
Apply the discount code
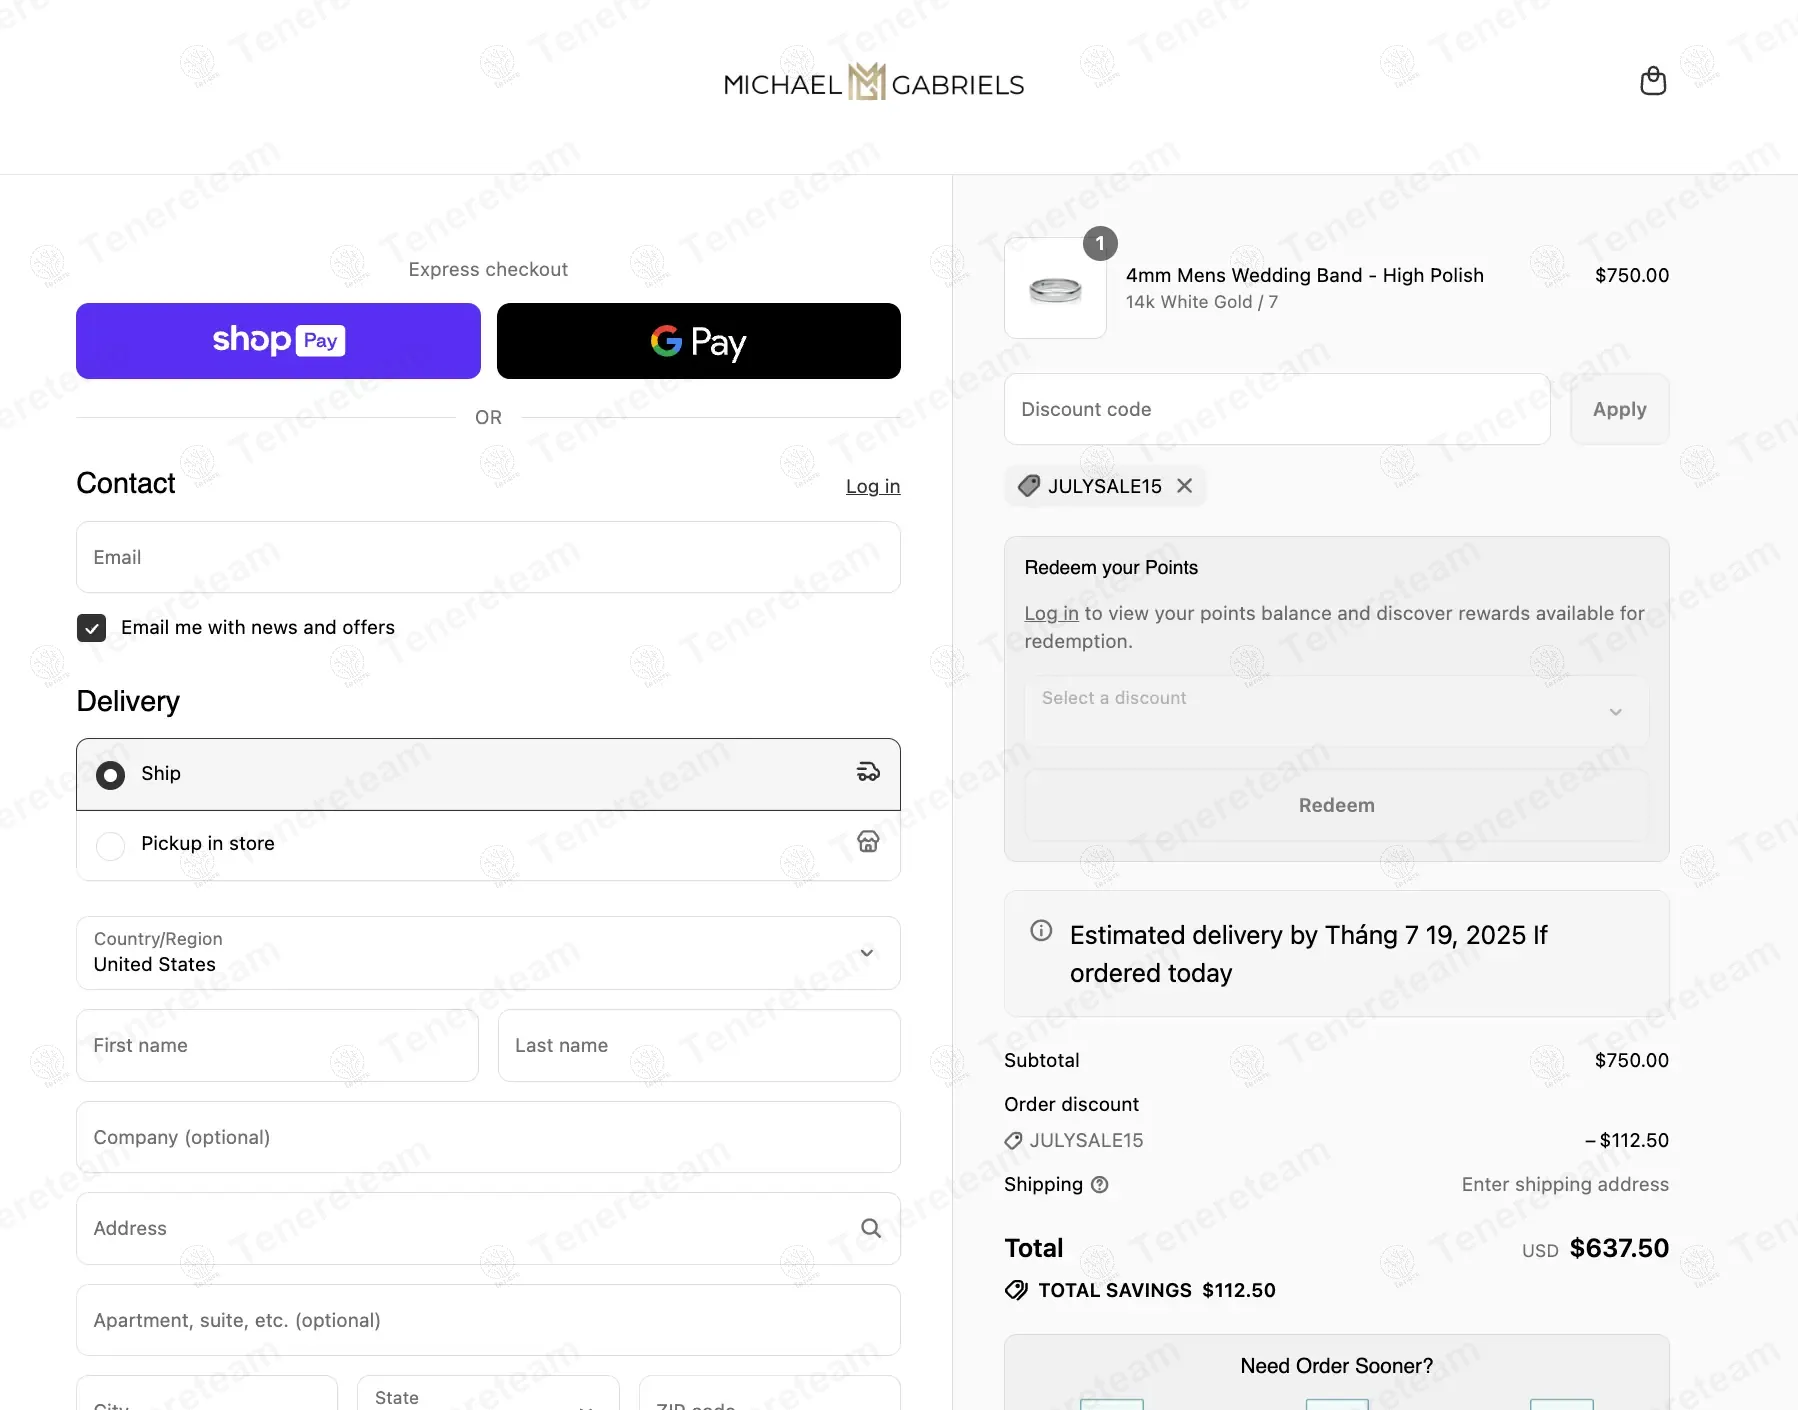pos(1619,409)
